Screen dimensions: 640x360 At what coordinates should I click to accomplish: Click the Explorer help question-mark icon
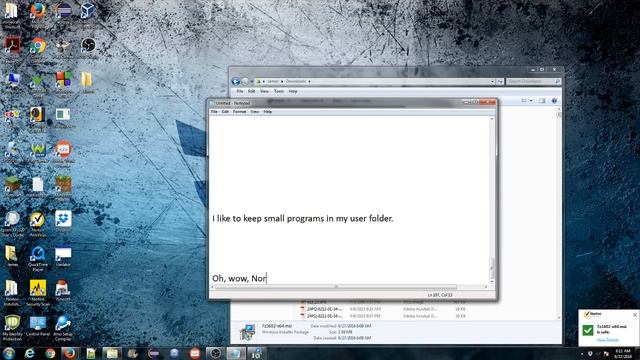coord(554,100)
